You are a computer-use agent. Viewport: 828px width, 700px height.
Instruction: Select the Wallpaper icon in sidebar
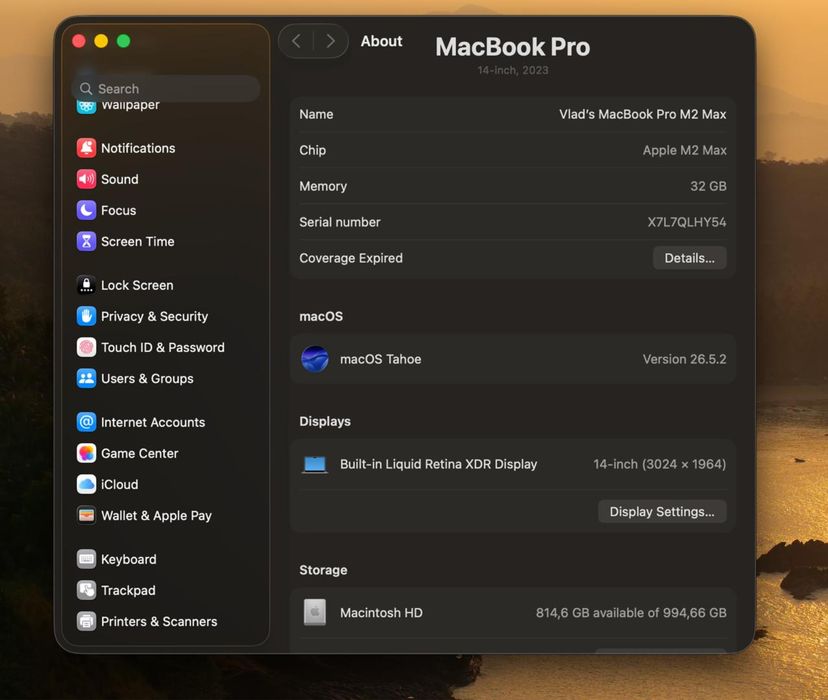(x=86, y=107)
